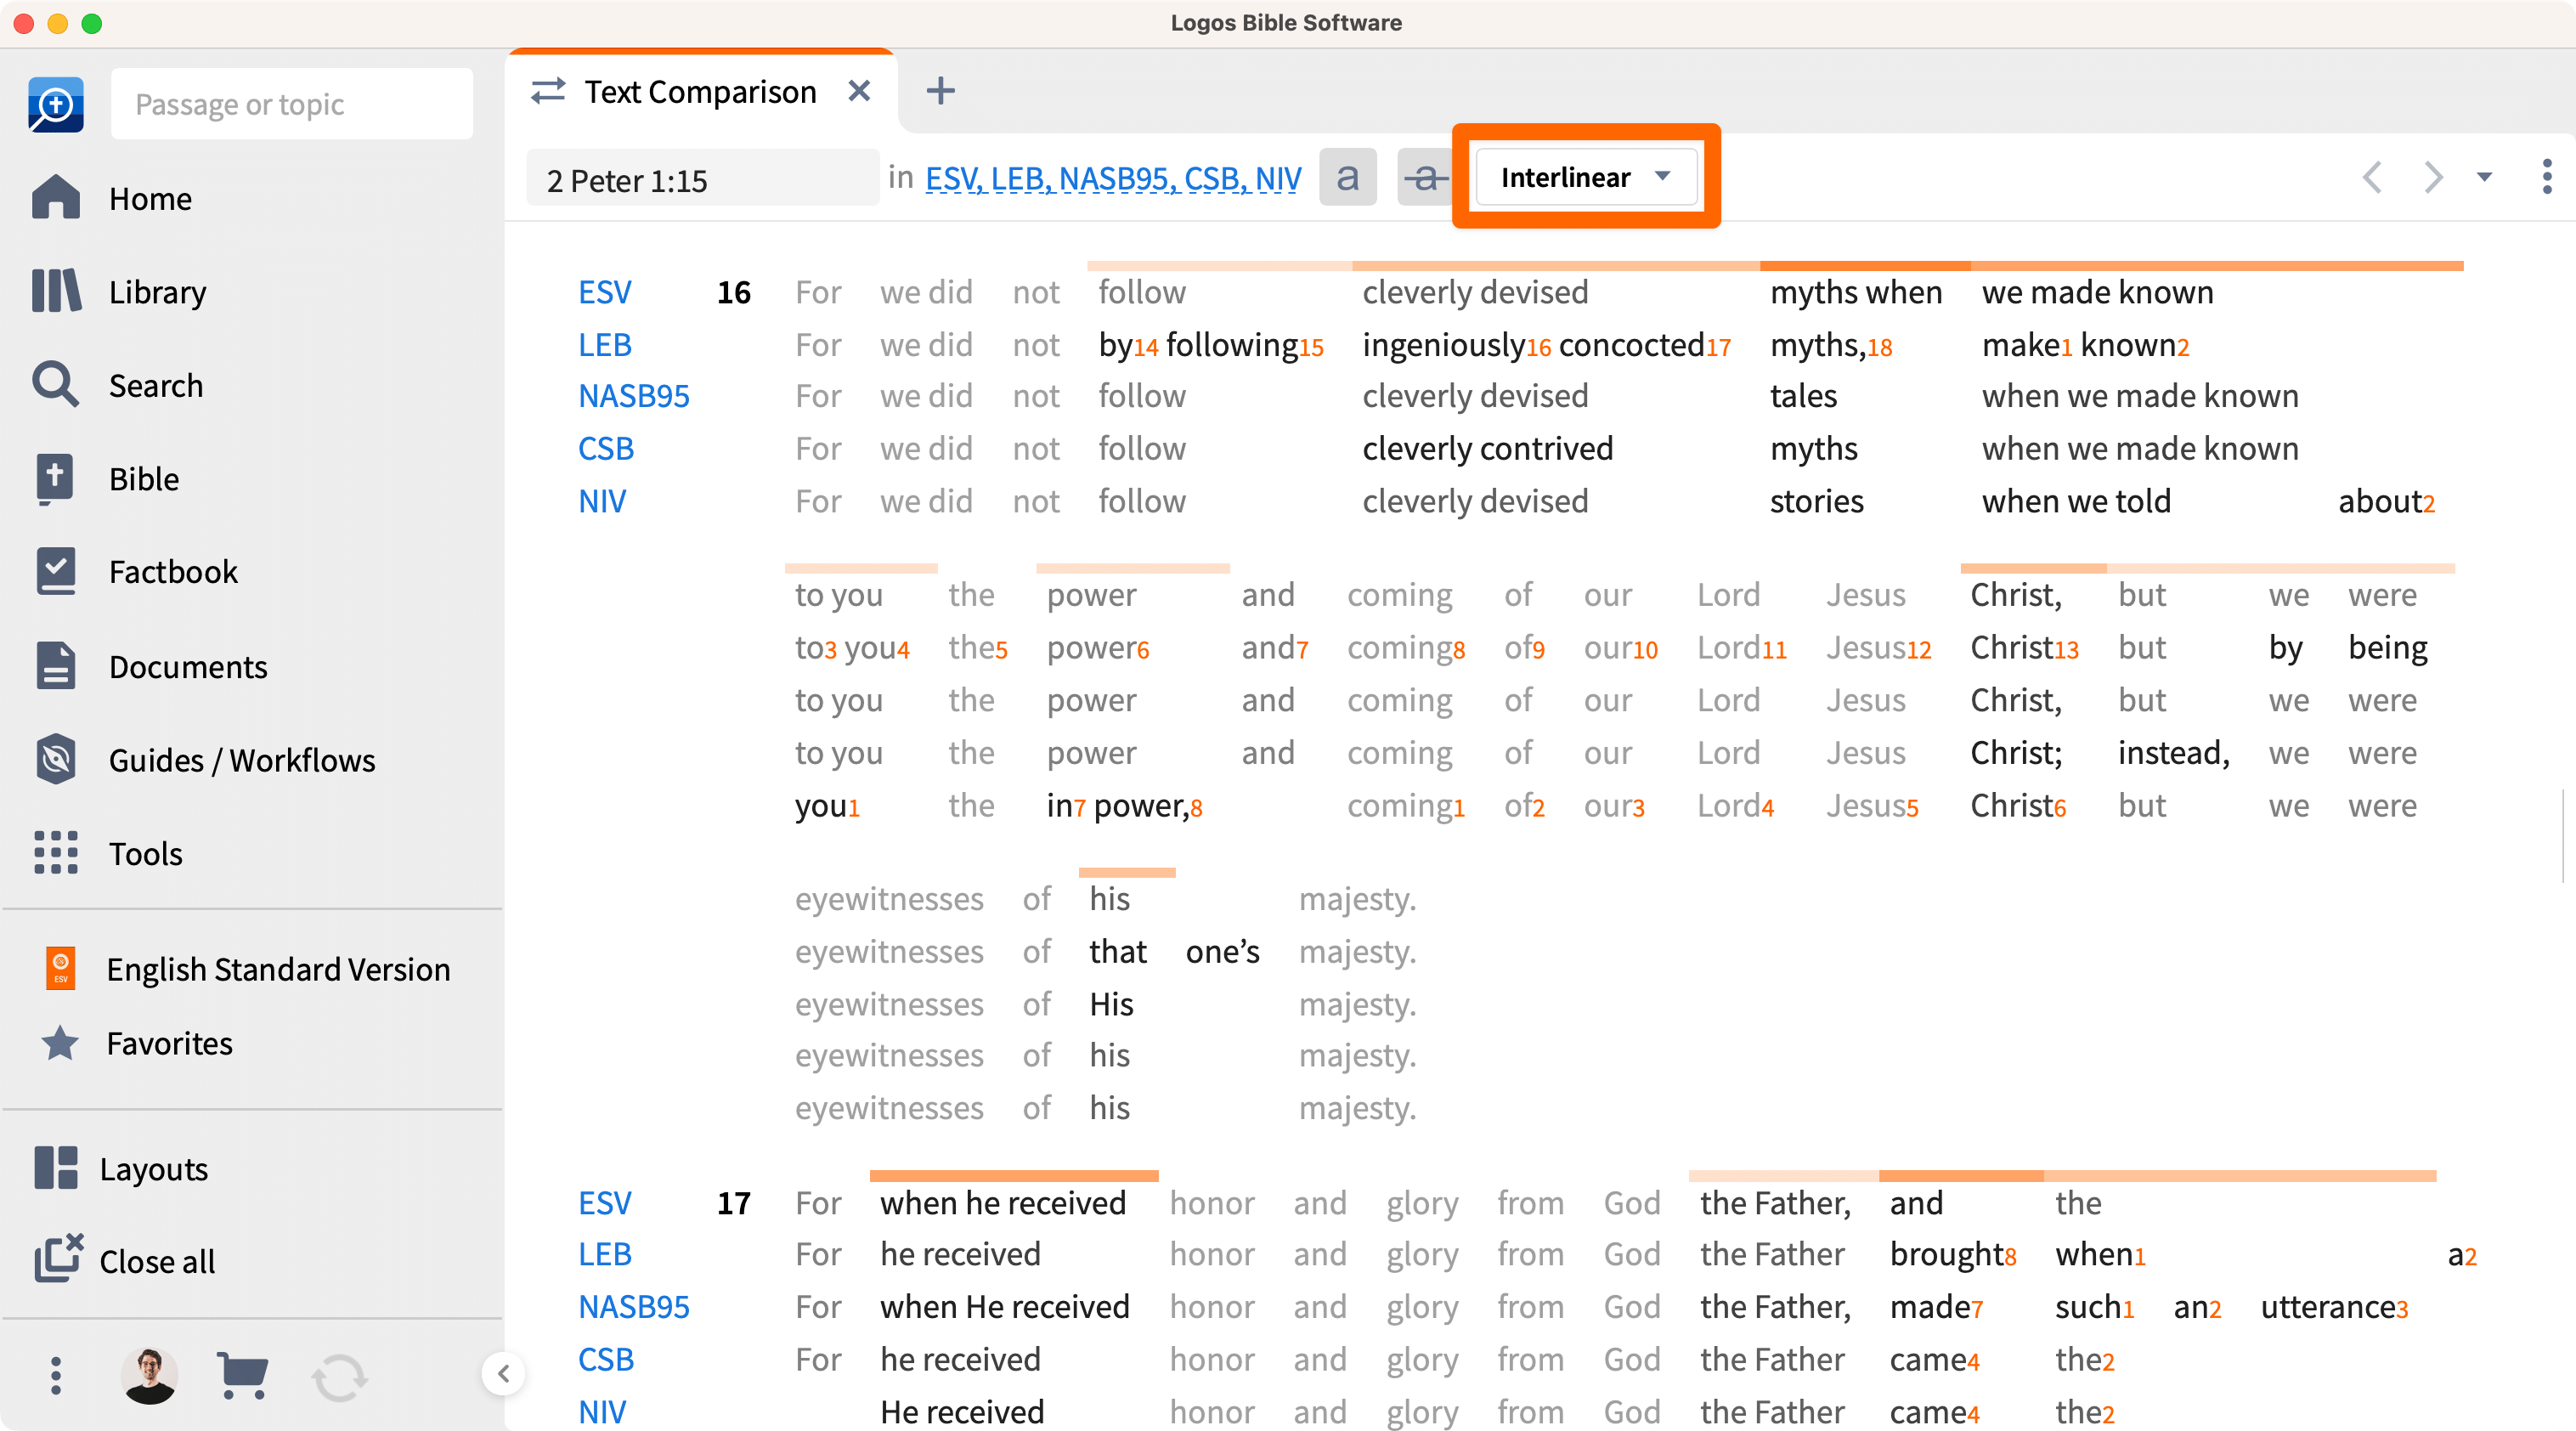Screen dimensions: 2576x1431
Task: Click 'concocted' in LEB verse 16 row
Action: (1631, 344)
